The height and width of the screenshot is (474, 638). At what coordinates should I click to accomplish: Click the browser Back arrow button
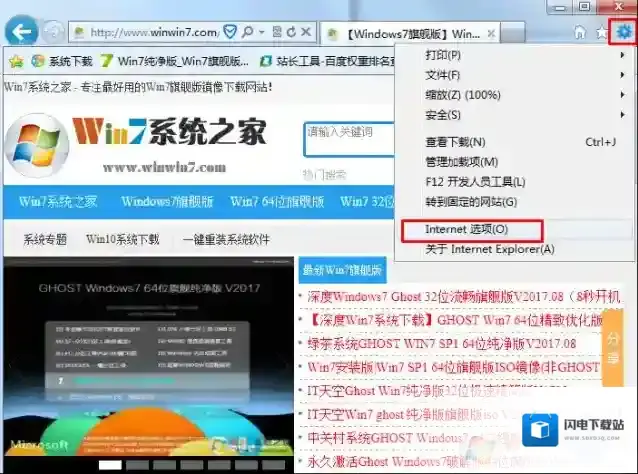(x=21, y=32)
